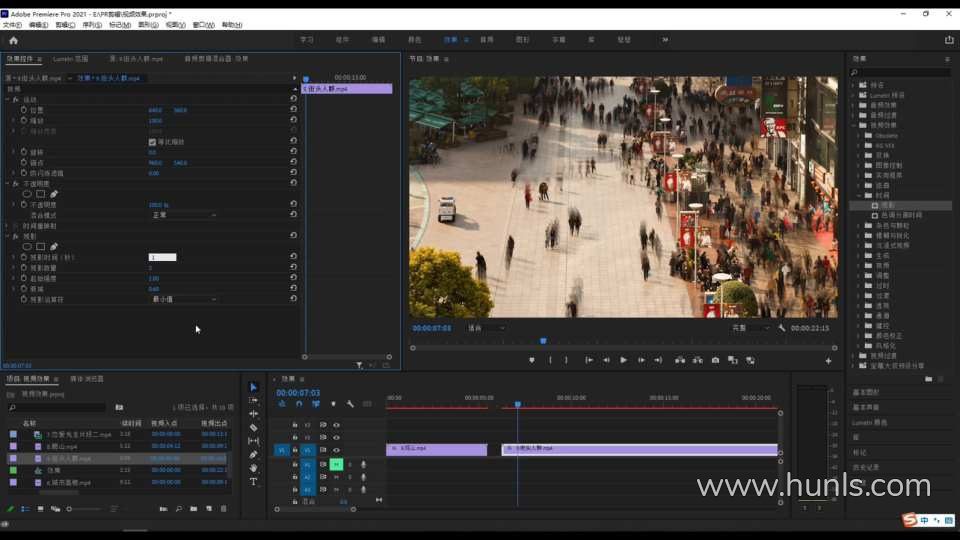Open the blend mode dropdown
The width and height of the screenshot is (960, 540).
pyautogui.click(x=182, y=215)
